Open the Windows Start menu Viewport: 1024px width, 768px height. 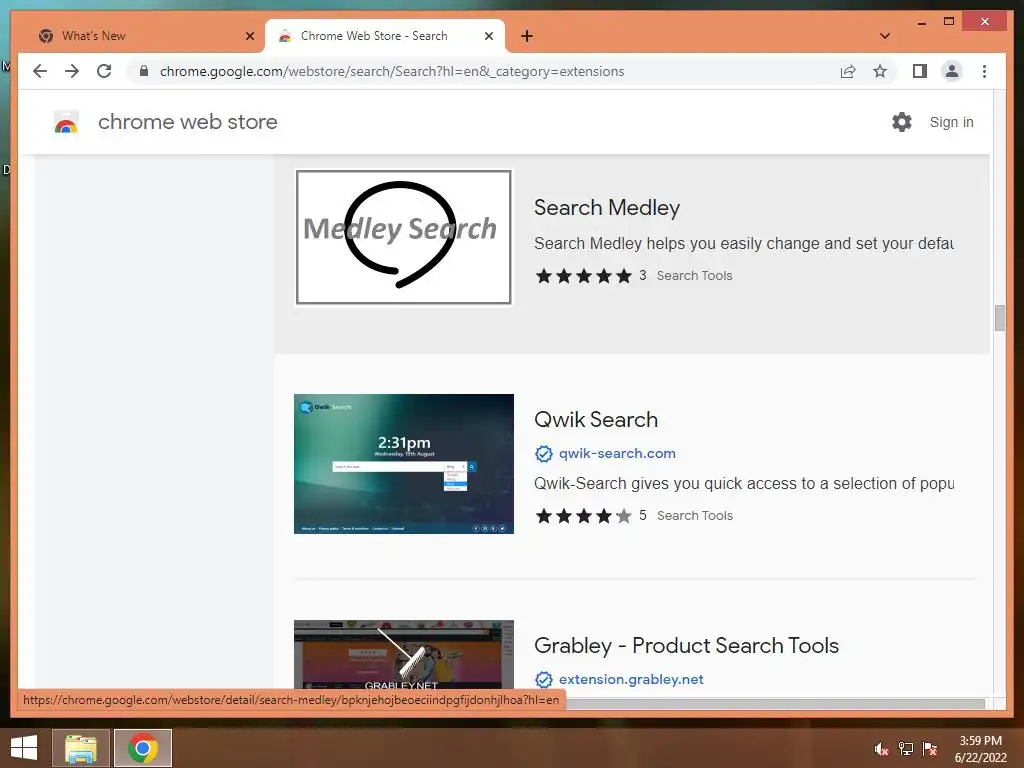[x=24, y=748]
